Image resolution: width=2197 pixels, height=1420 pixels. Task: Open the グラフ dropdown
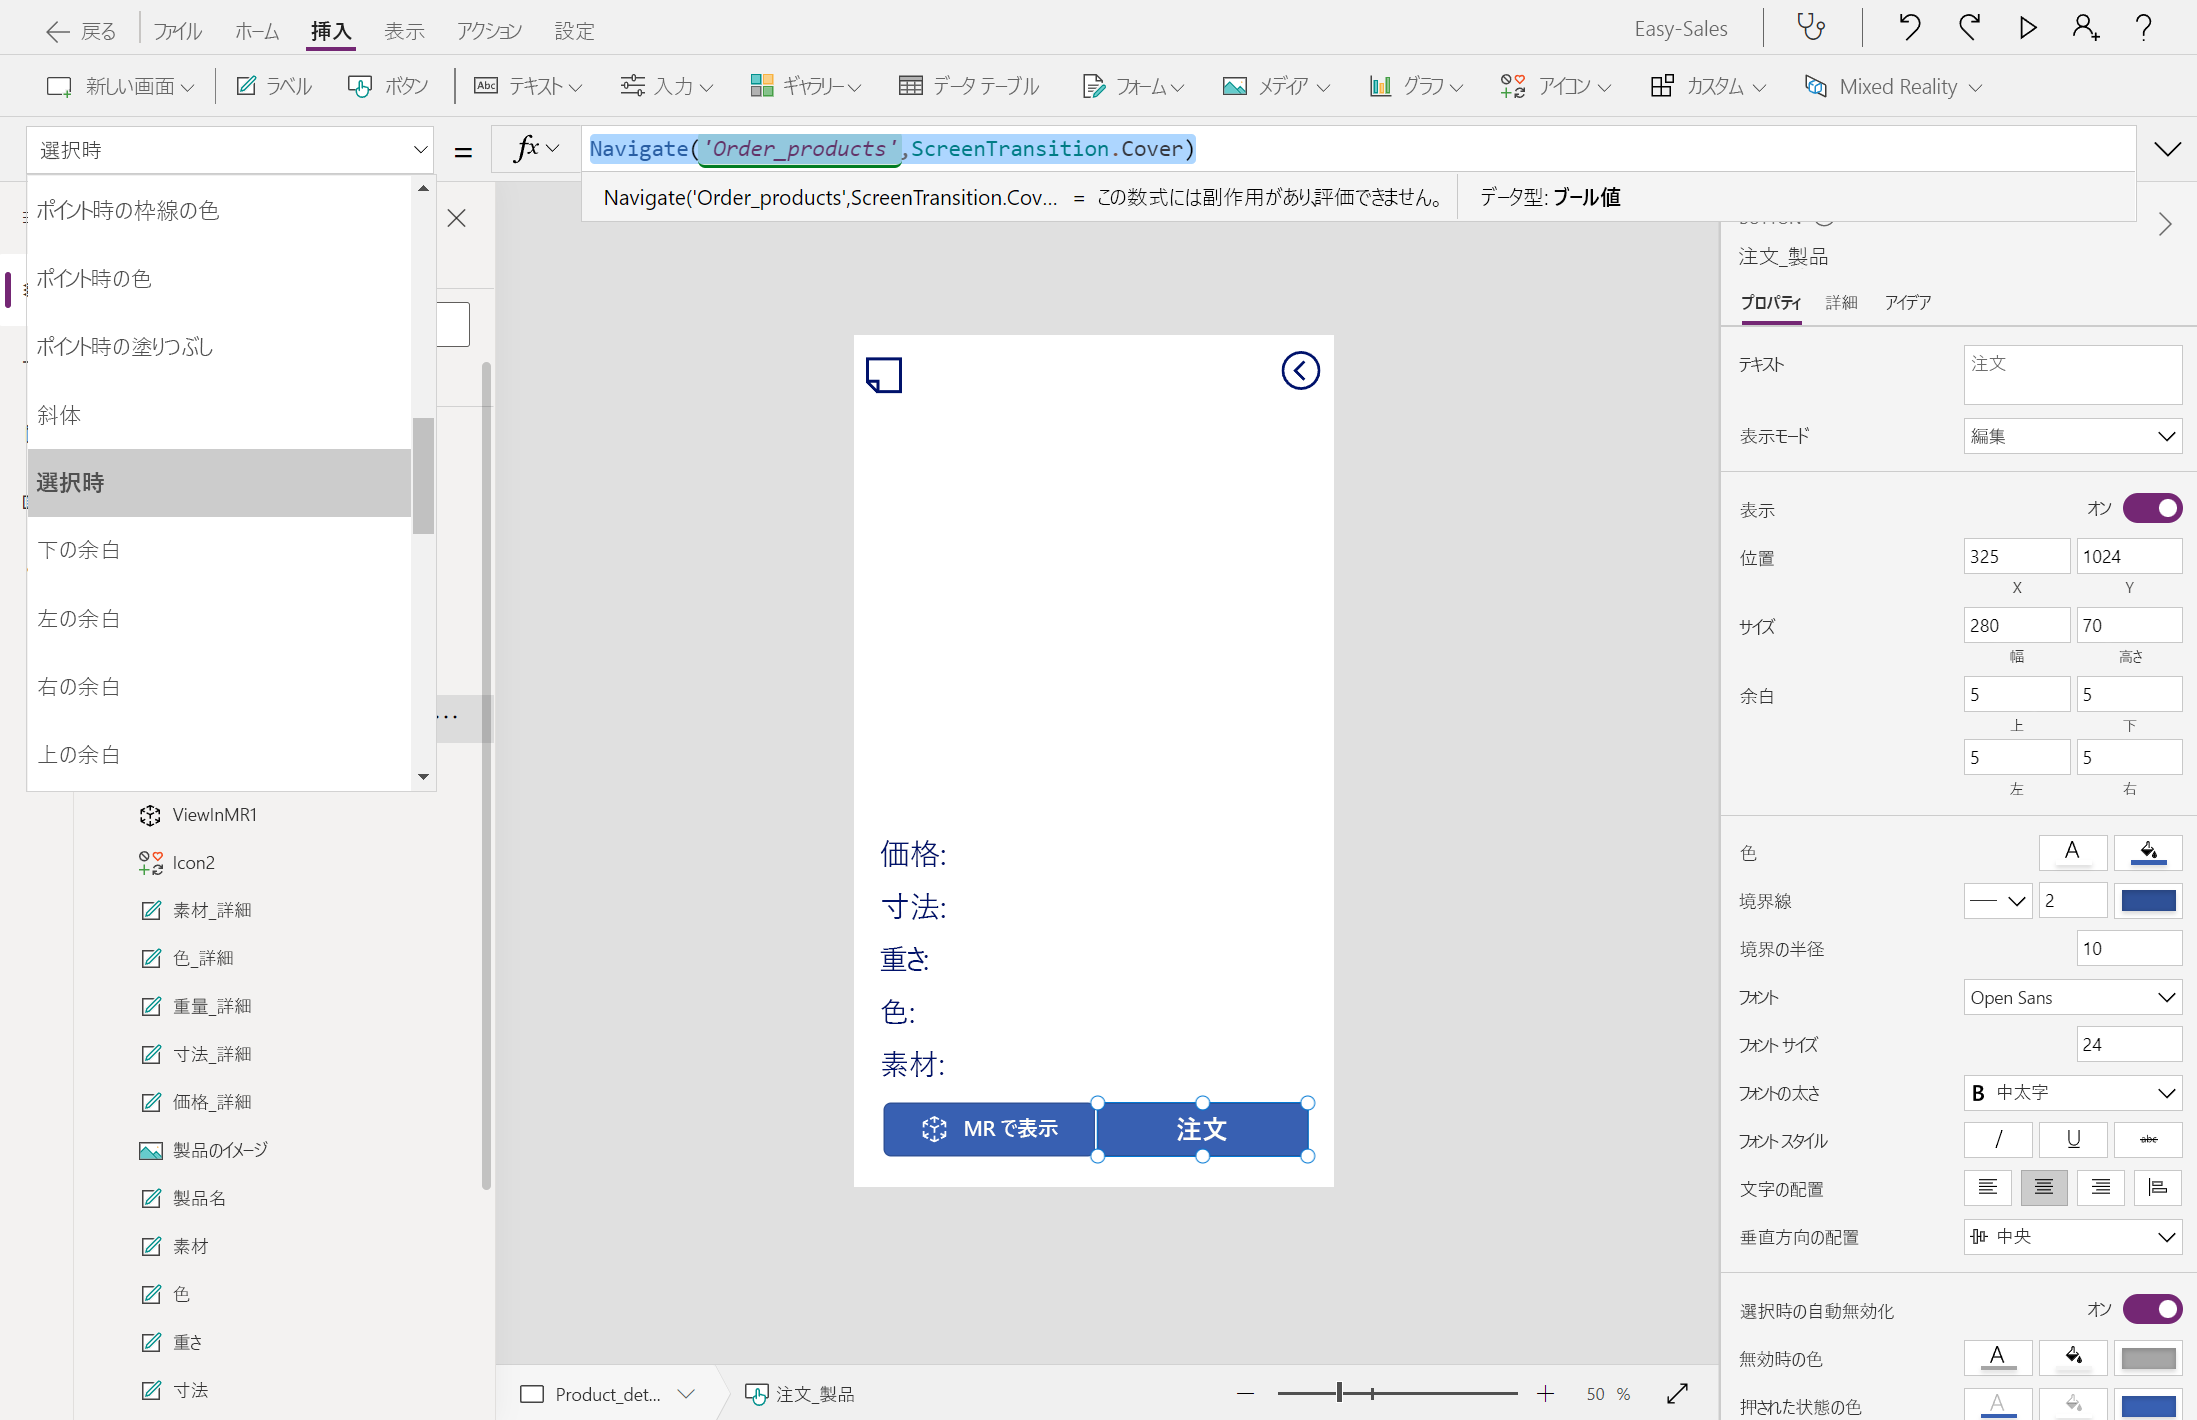(x=1416, y=86)
